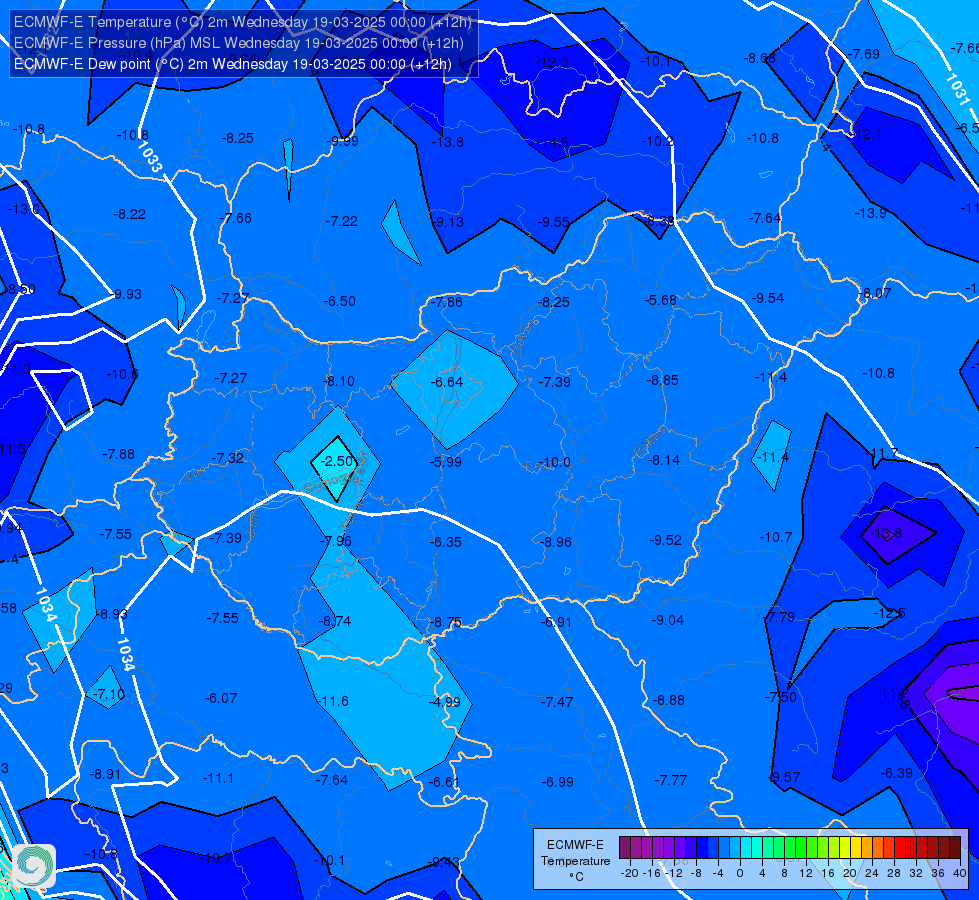Screen dimensions: 979x900
Task: Click the -9.55 temperature value
Action: pos(554,222)
